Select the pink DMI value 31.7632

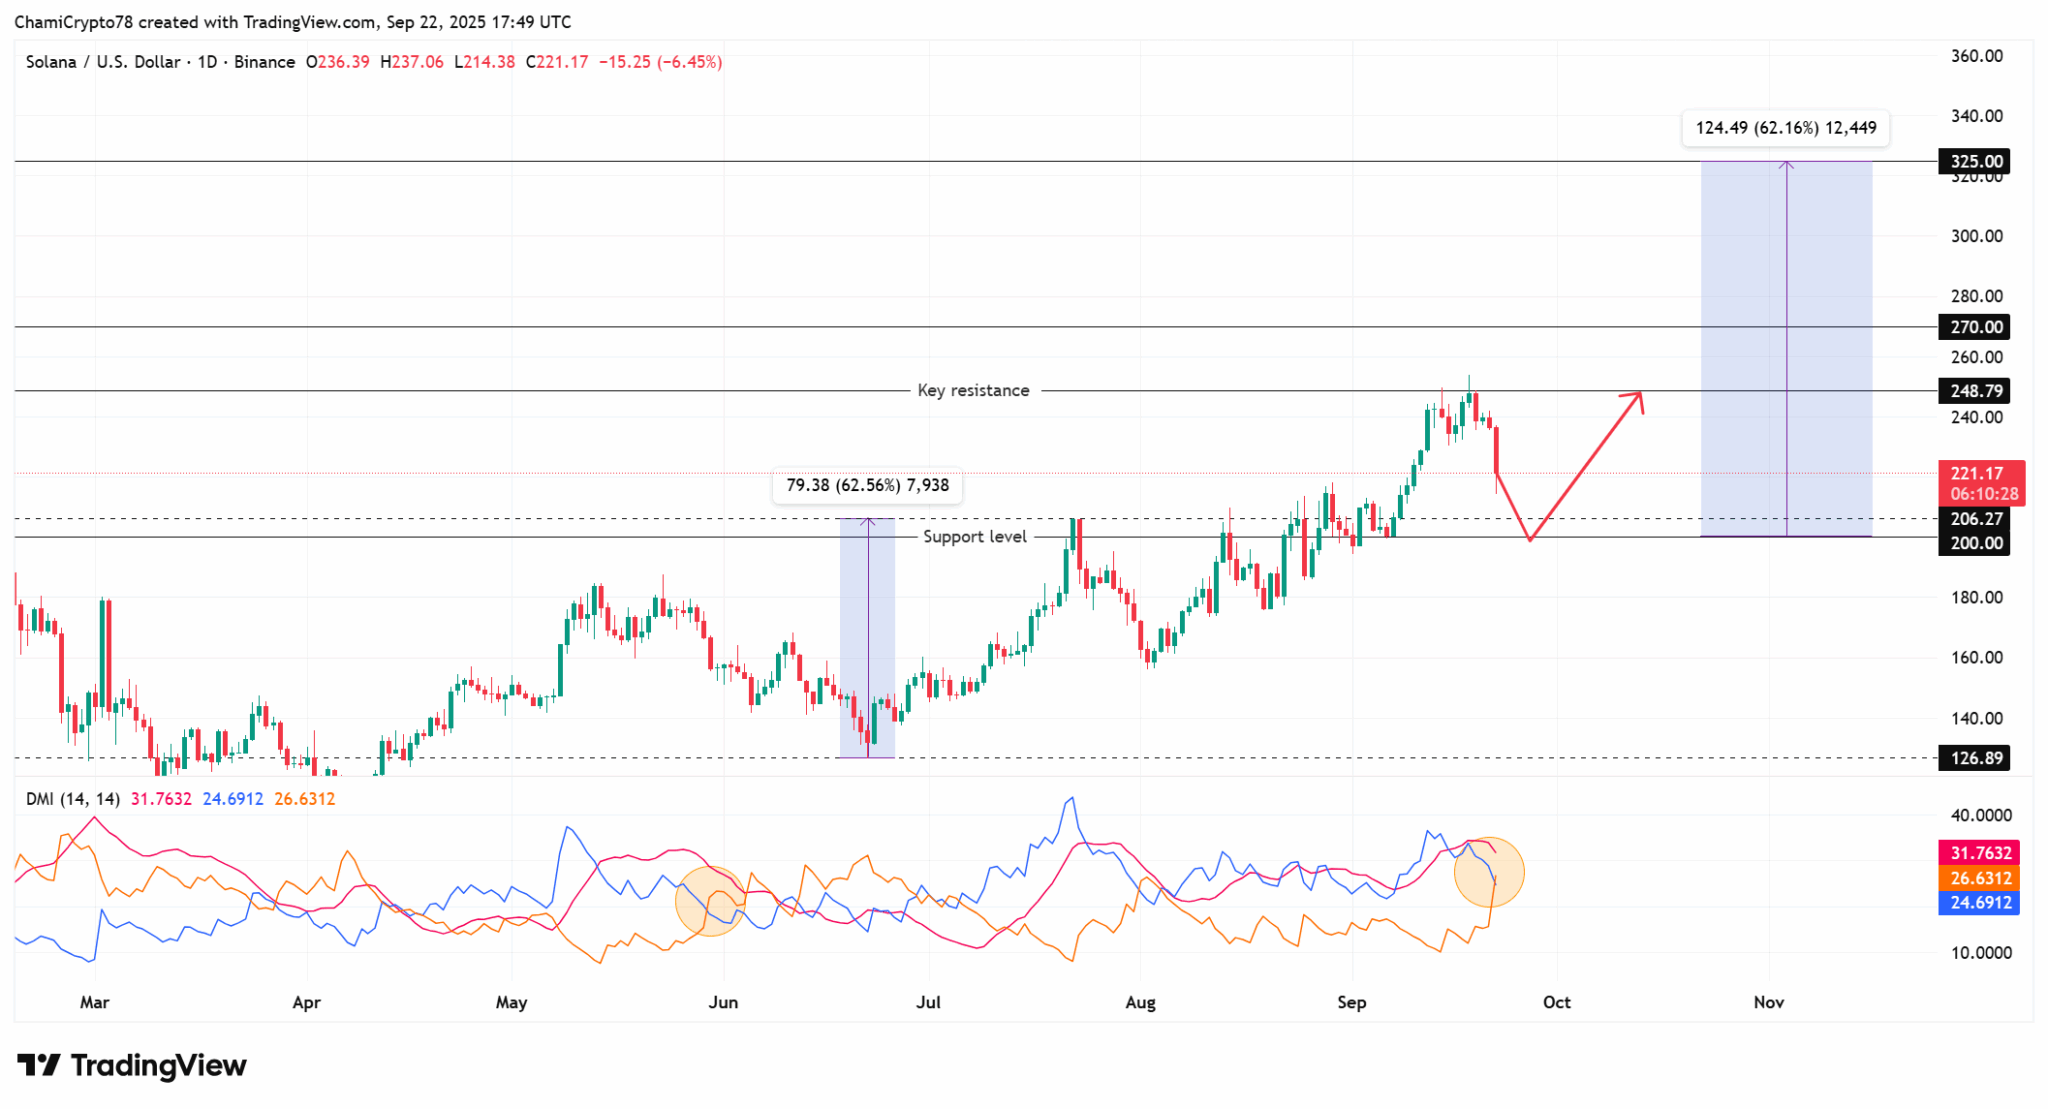click(160, 799)
